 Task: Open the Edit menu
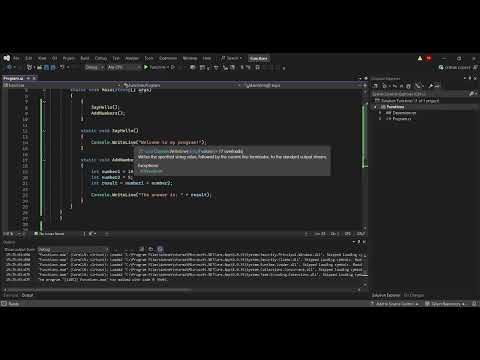(29, 58)
